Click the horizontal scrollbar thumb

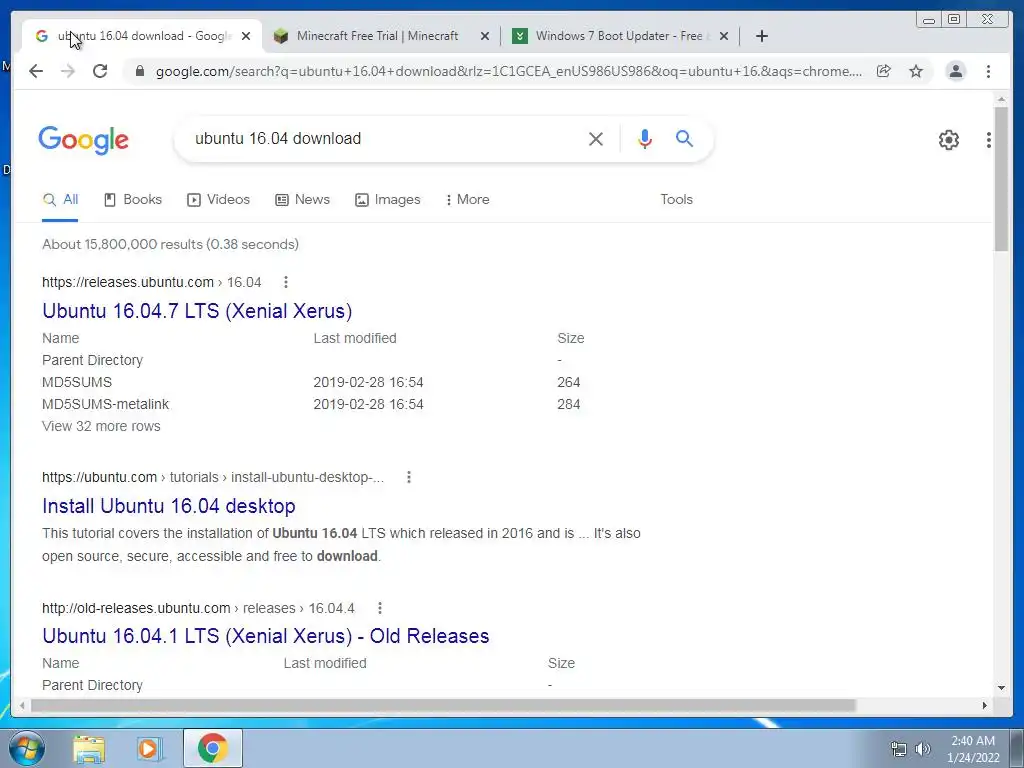(x=443, y=705)
